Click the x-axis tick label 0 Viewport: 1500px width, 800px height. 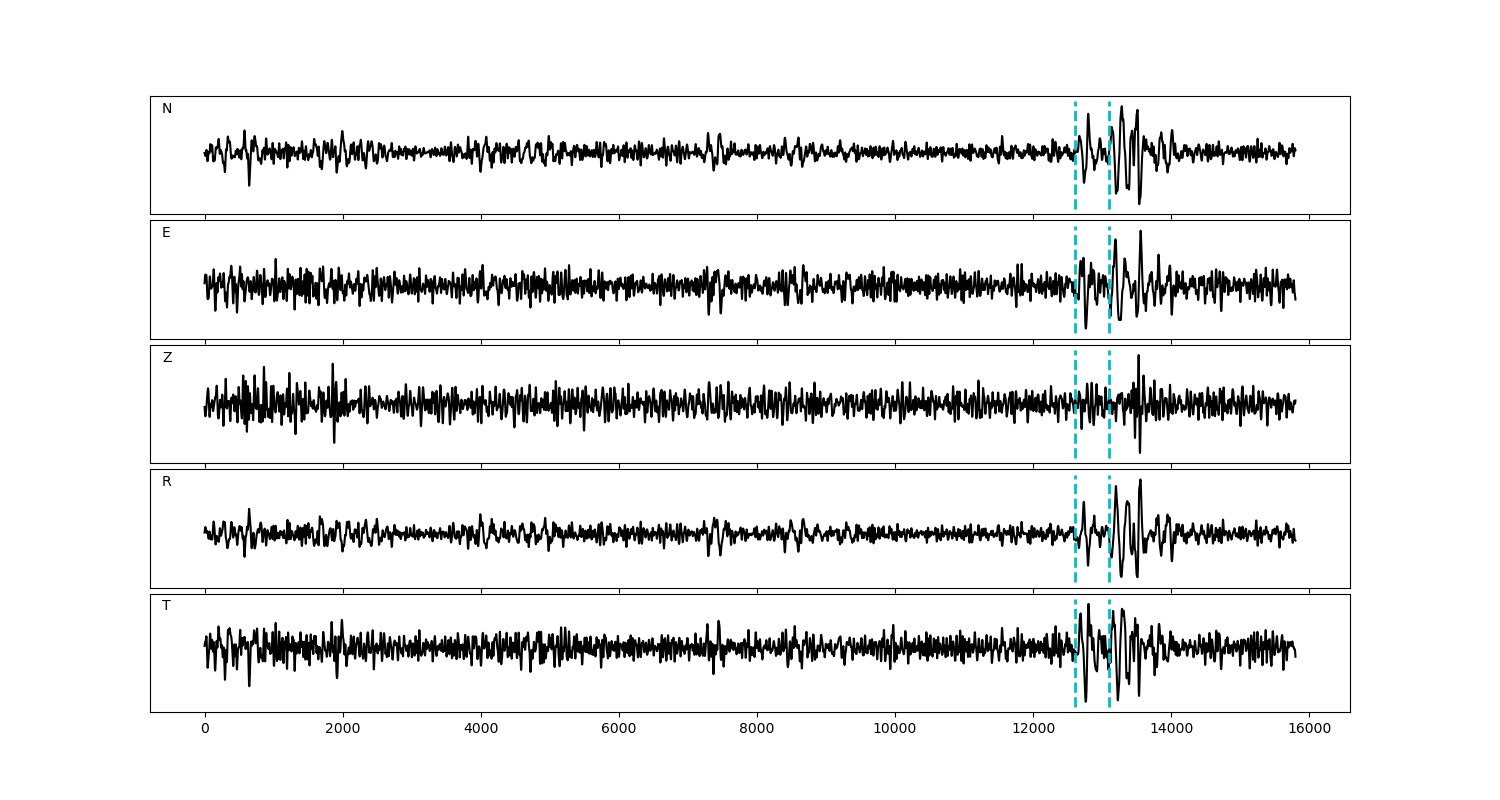[205, 730]
